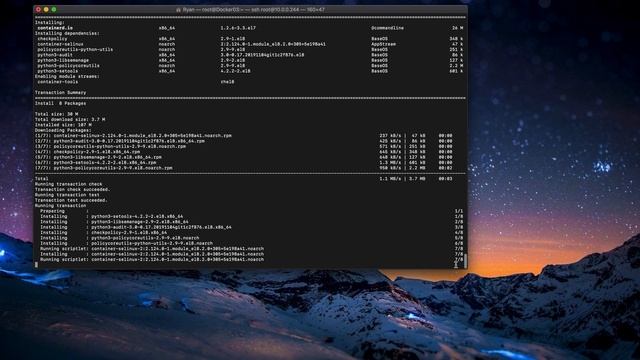Close the terminal window with red button
Viewport: 640px width, 360px height.
pos(38,9)
